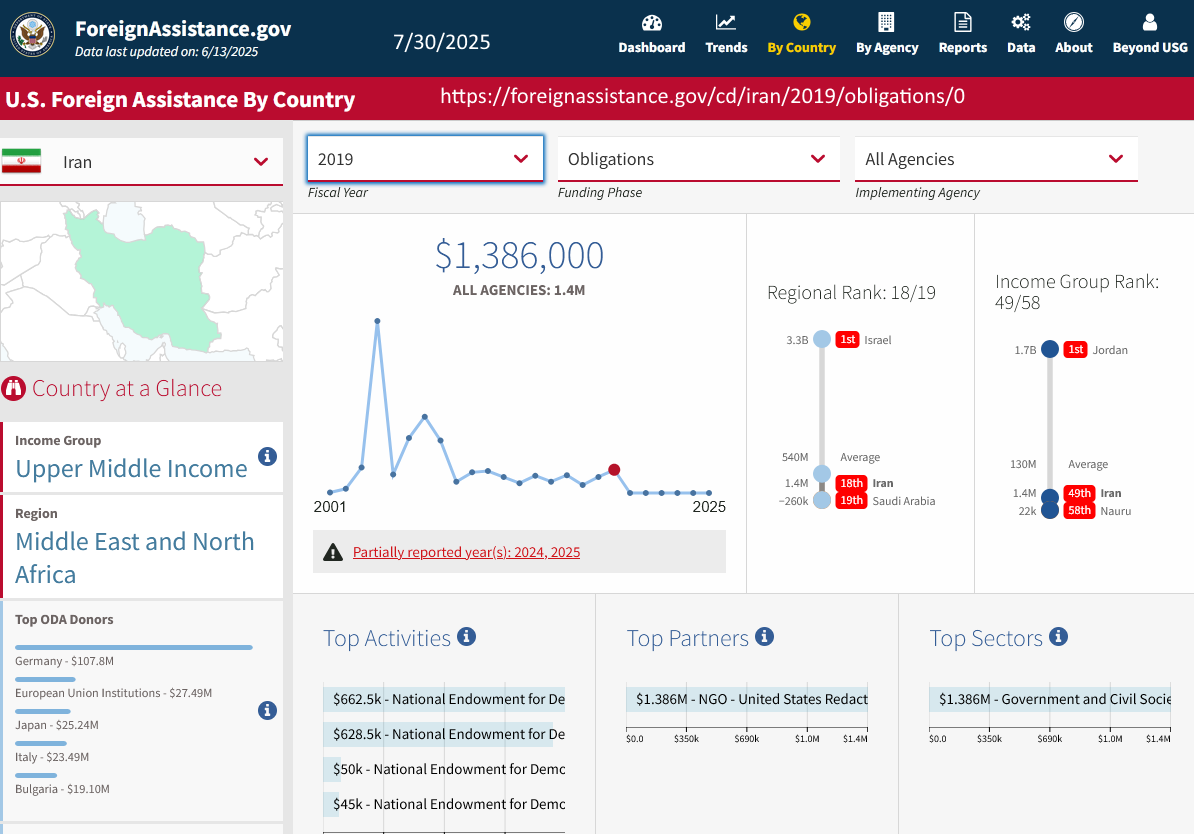Click the Reports document icon

point(963,22)
